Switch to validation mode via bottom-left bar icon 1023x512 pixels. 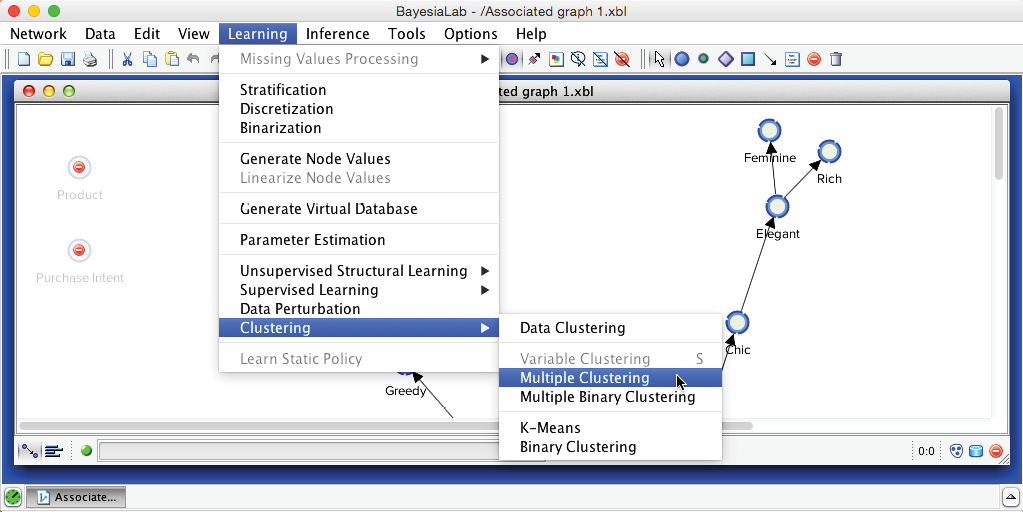click(x=53, y=451)
